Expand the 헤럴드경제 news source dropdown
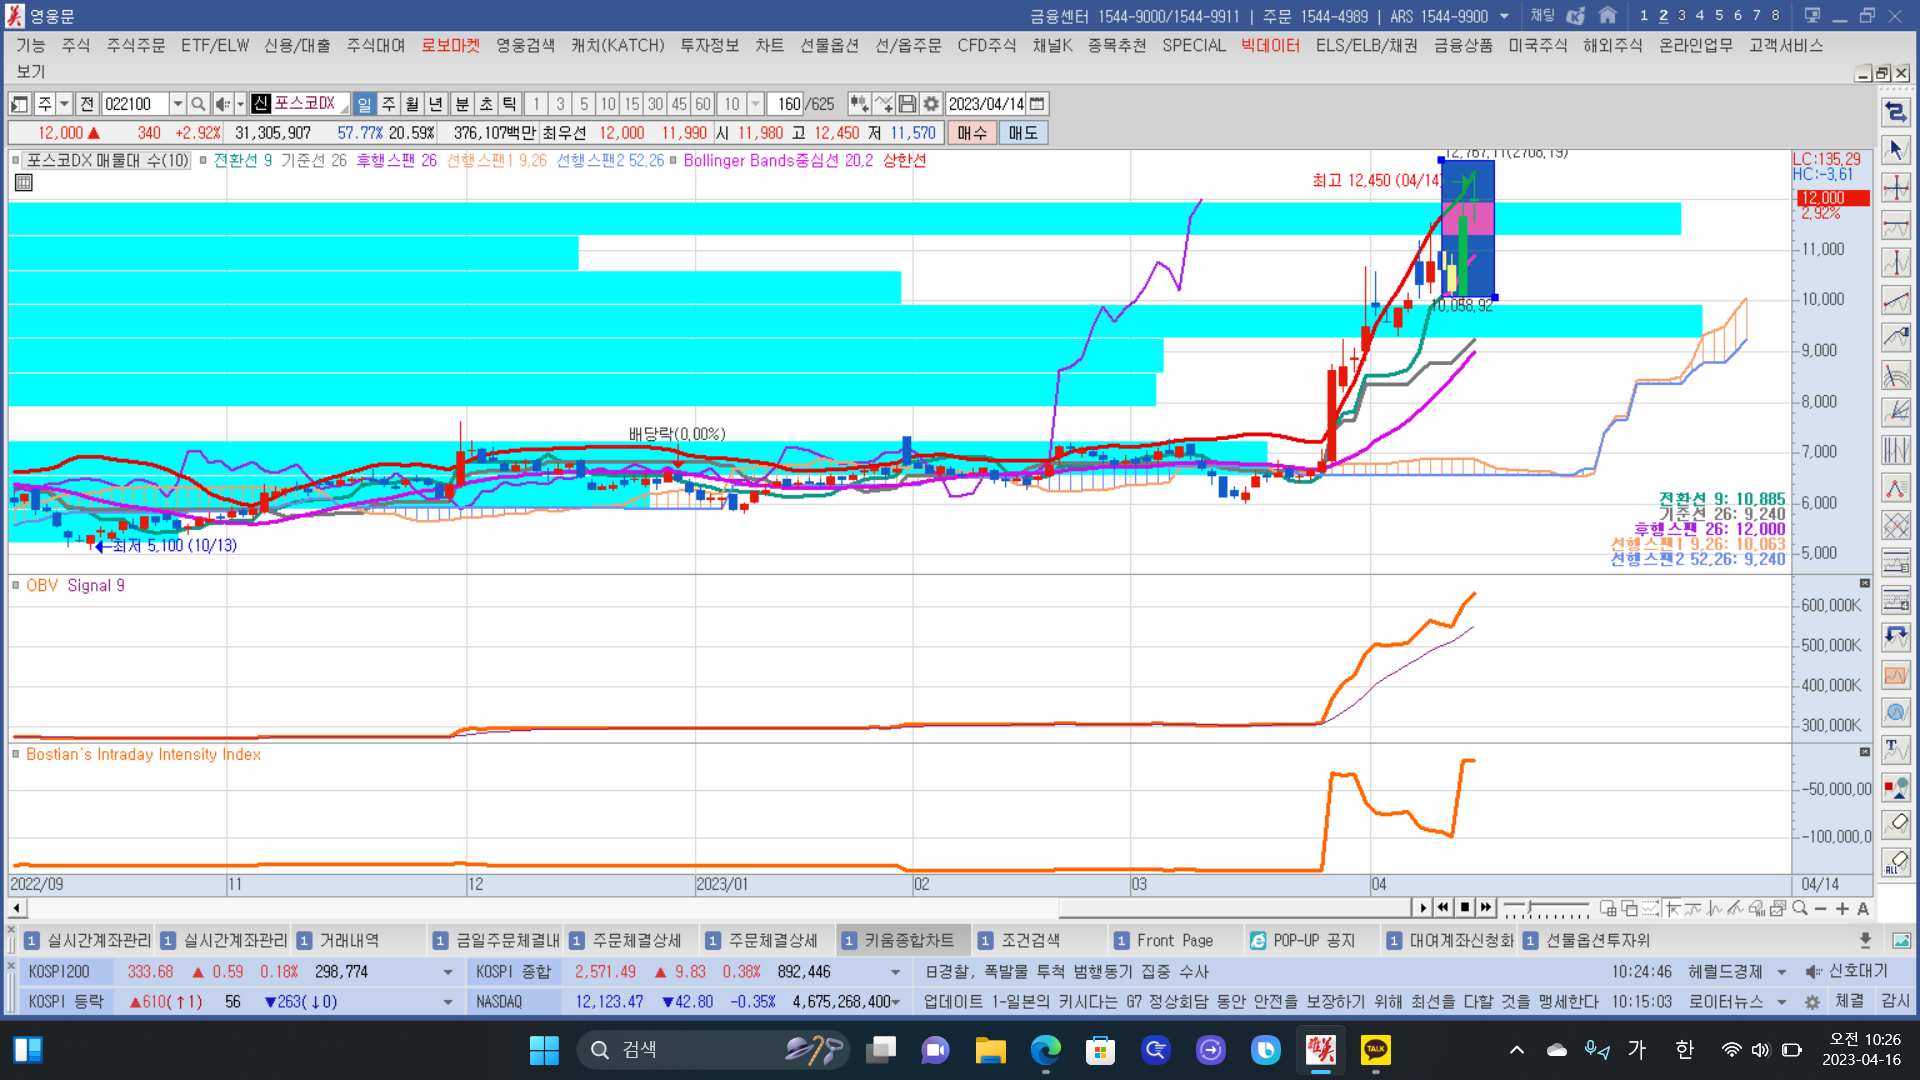 tap(1781, 972)
